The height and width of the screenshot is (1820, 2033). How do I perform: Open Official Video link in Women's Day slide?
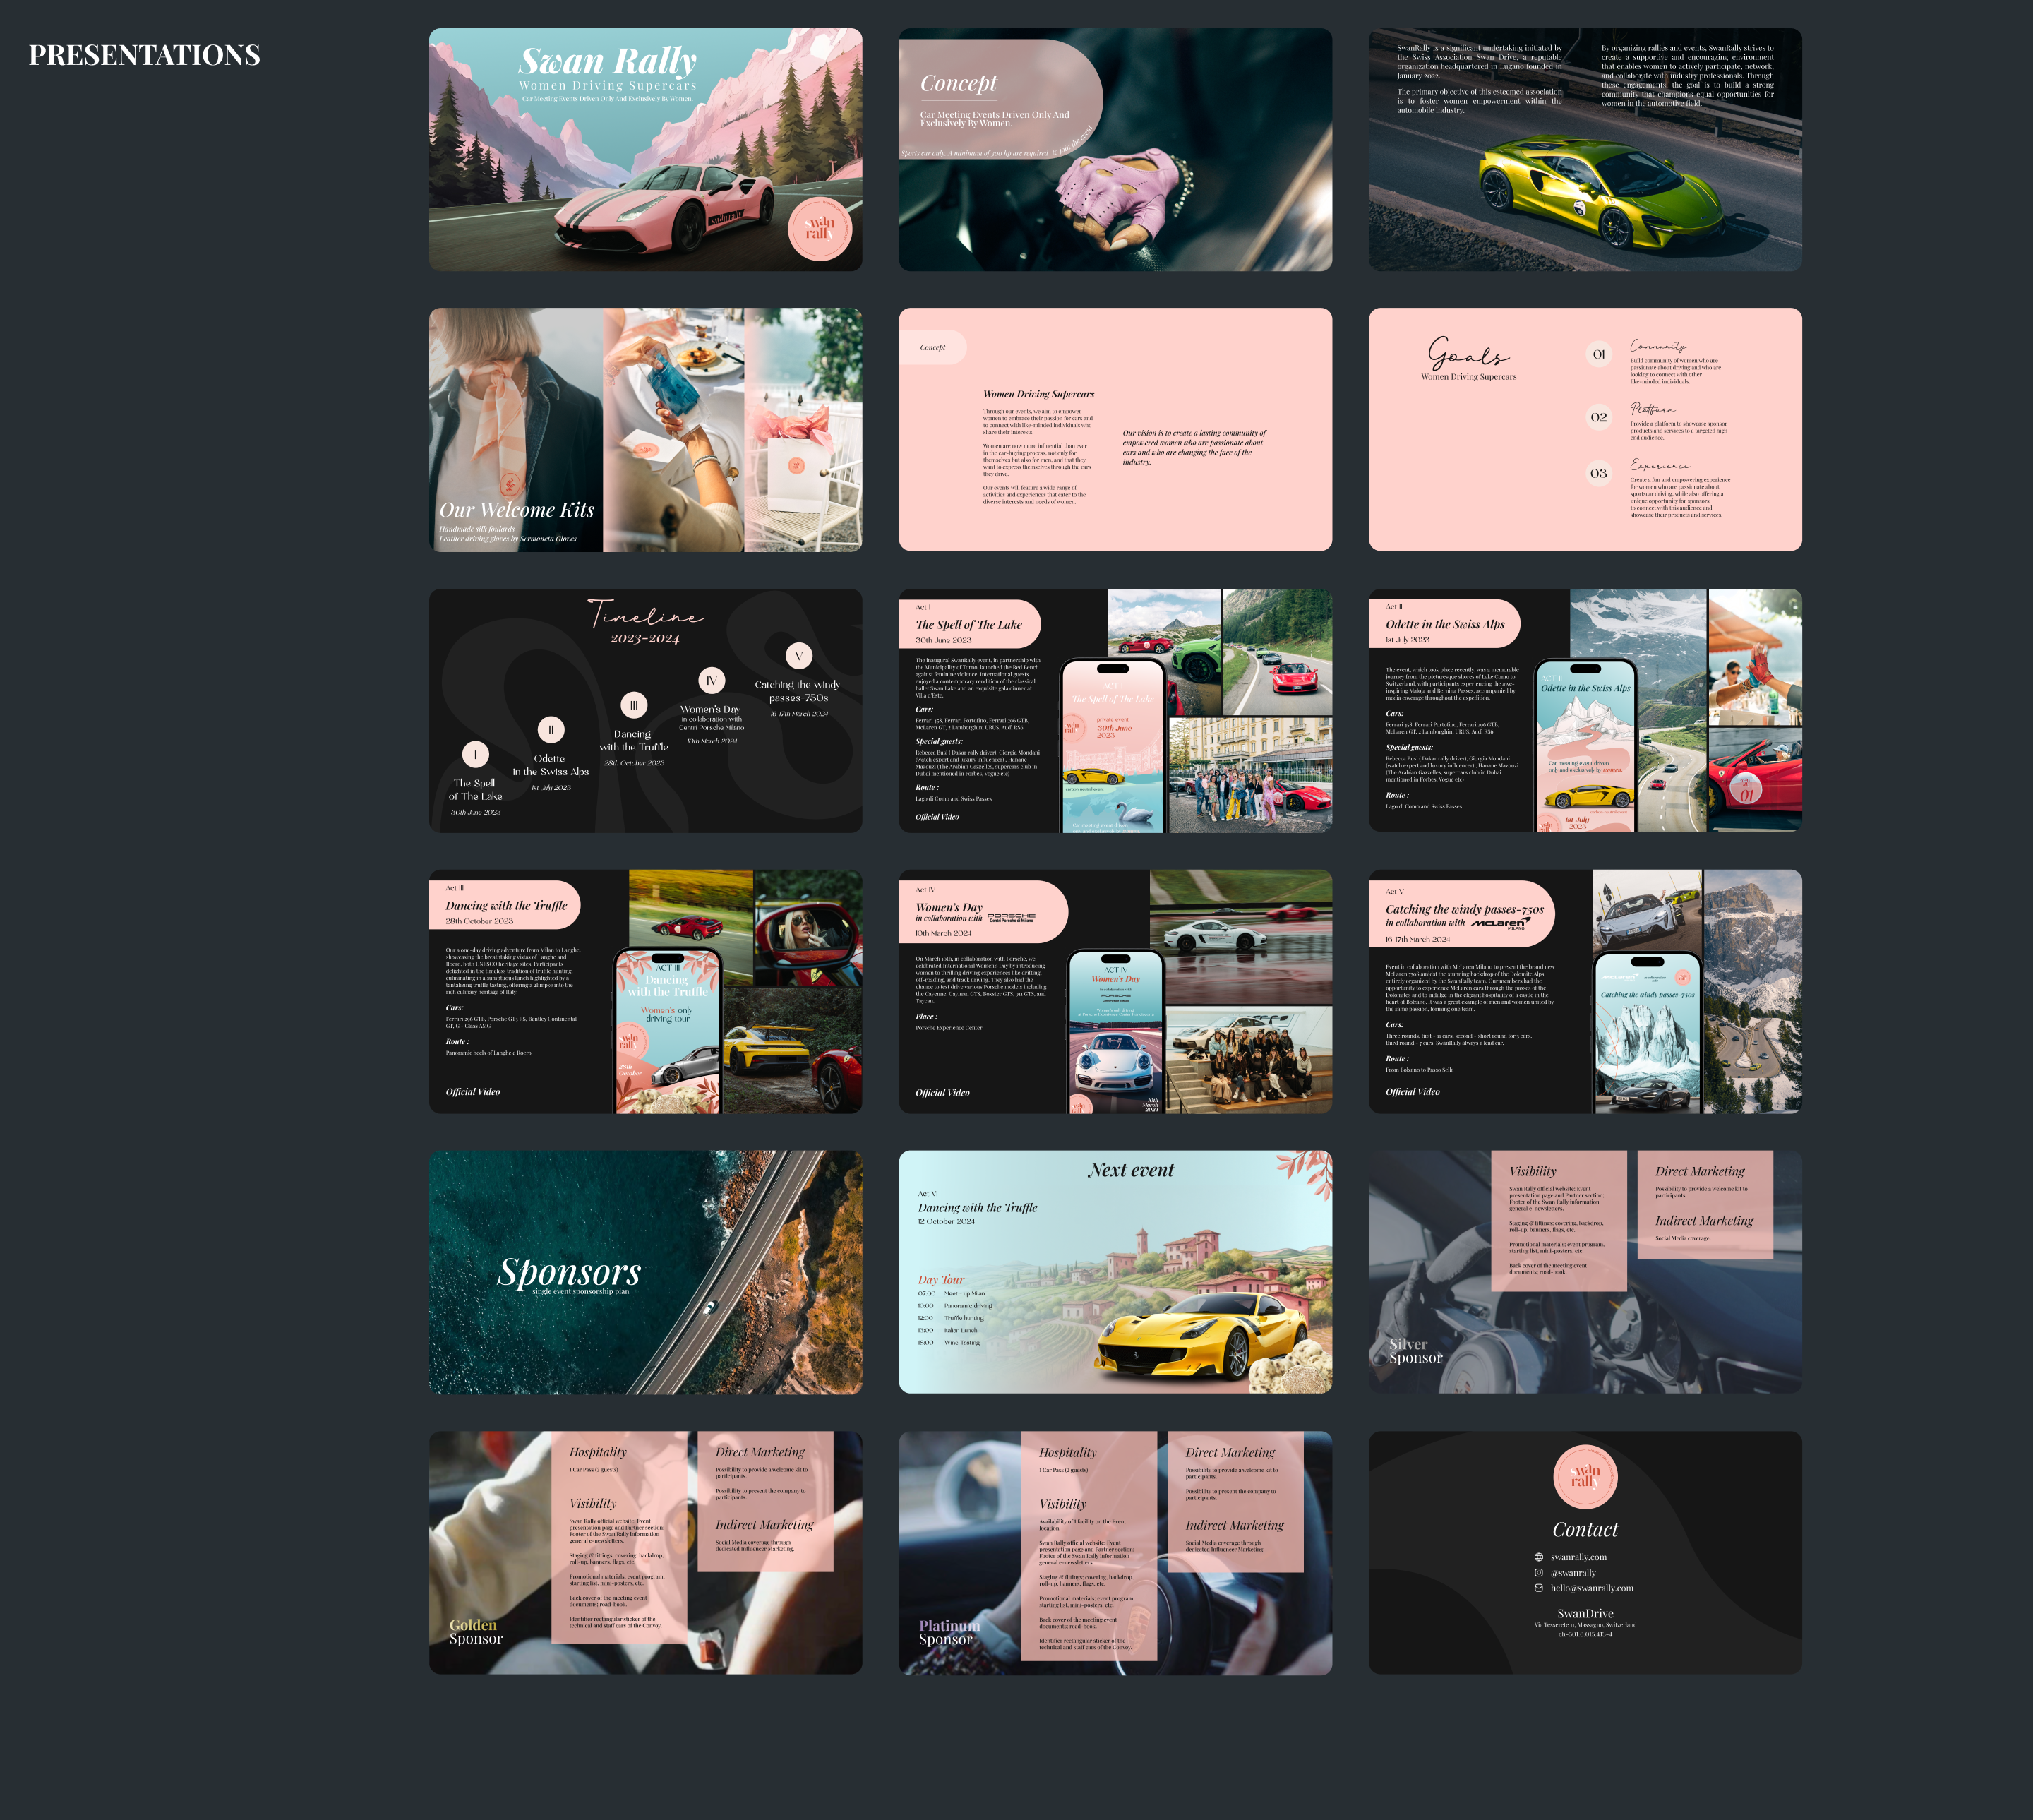tap(942, 1093)
